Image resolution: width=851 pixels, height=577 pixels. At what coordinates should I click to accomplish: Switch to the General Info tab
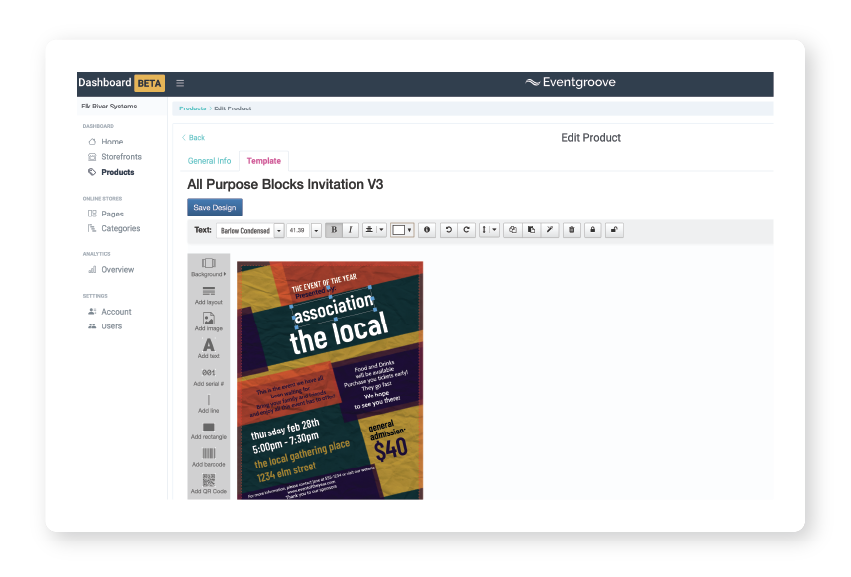[x=209, y=160]
